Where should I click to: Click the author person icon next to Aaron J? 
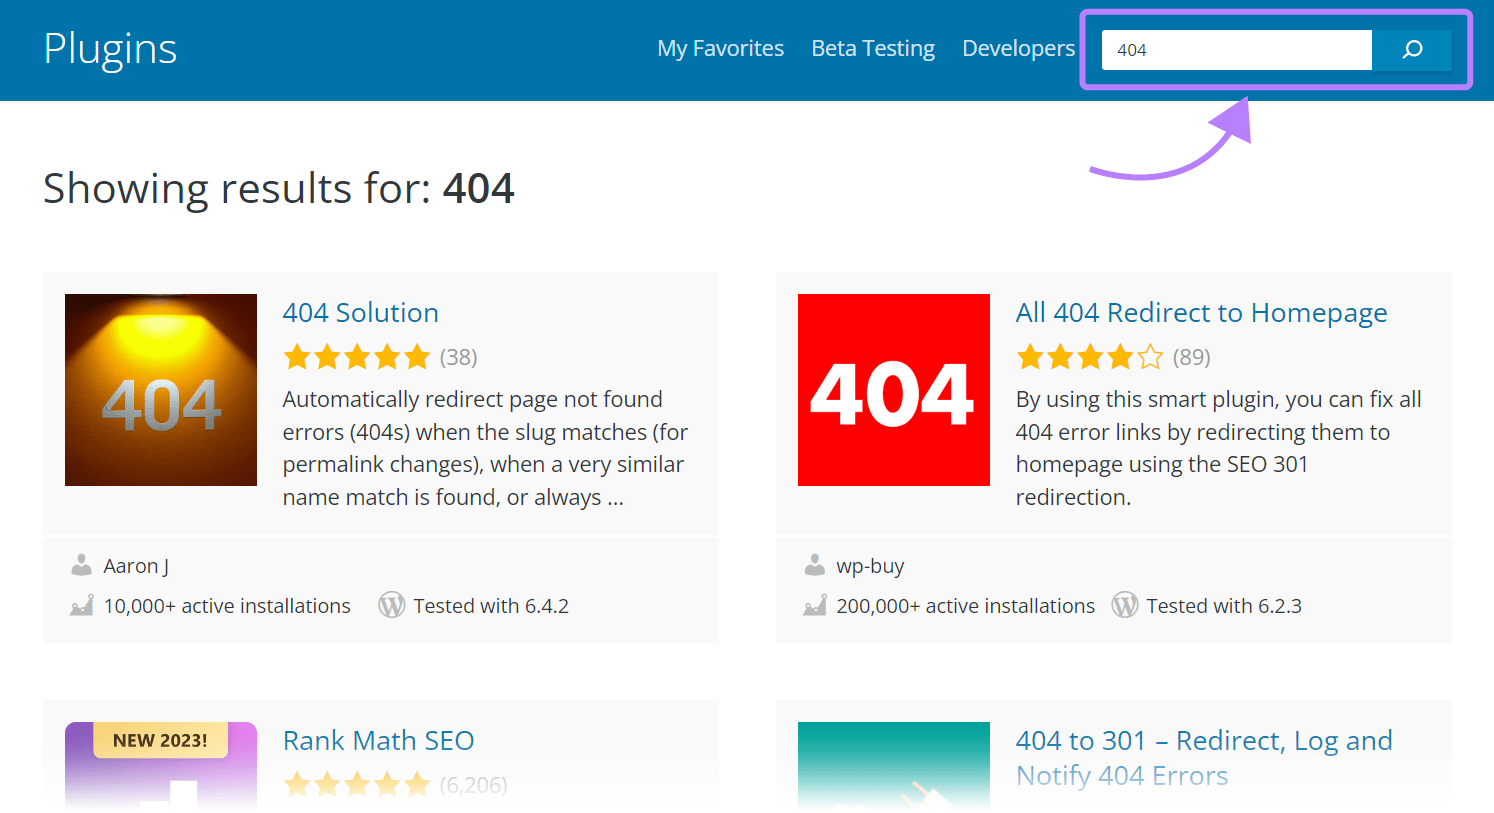(x=80, y=564)
